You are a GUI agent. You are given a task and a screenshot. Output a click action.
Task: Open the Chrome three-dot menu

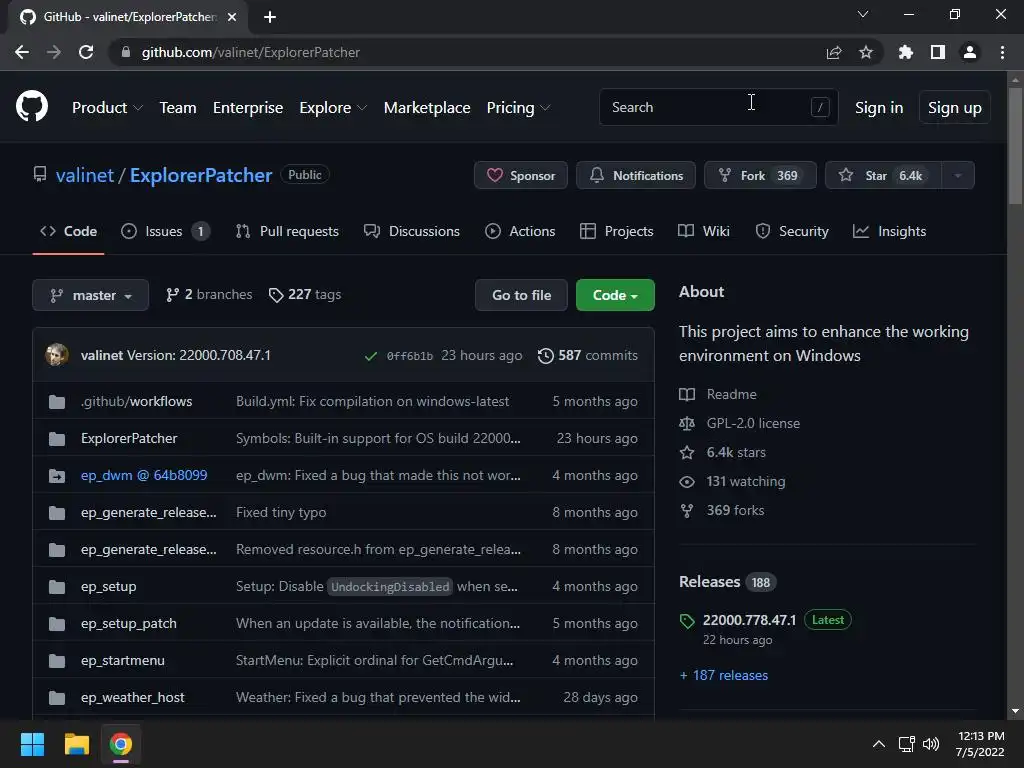pos(1002,52)
